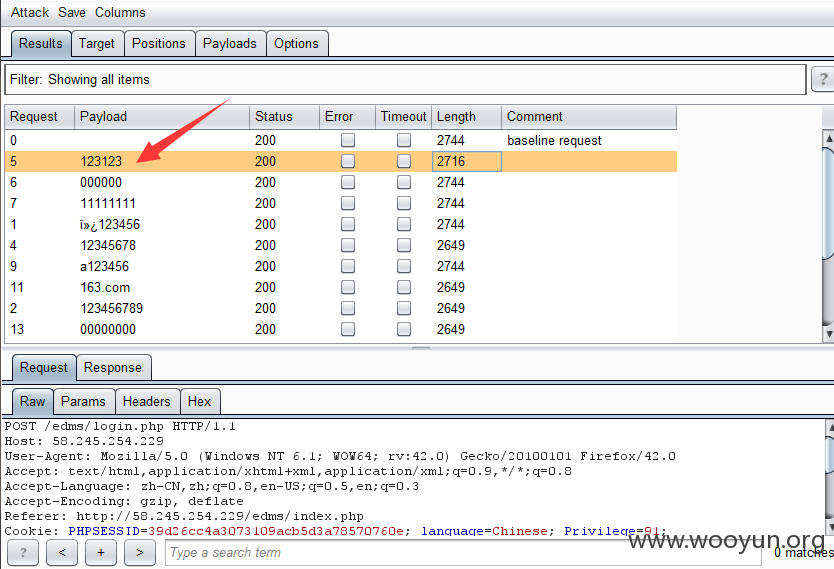Toggle Timeout checkbox for payload 11111111 row
Viewport: 834px width, 569px height.
point(404,203)
